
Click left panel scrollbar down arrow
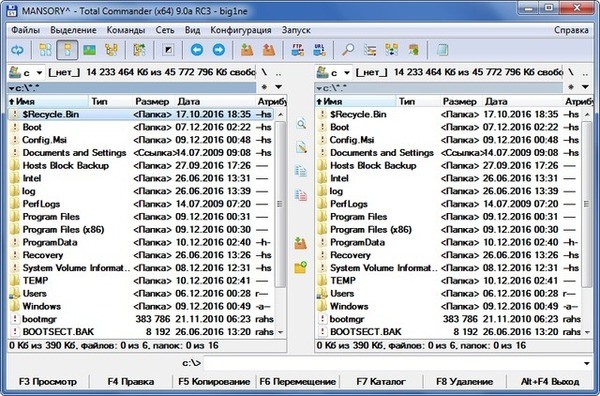pos(280,332)
